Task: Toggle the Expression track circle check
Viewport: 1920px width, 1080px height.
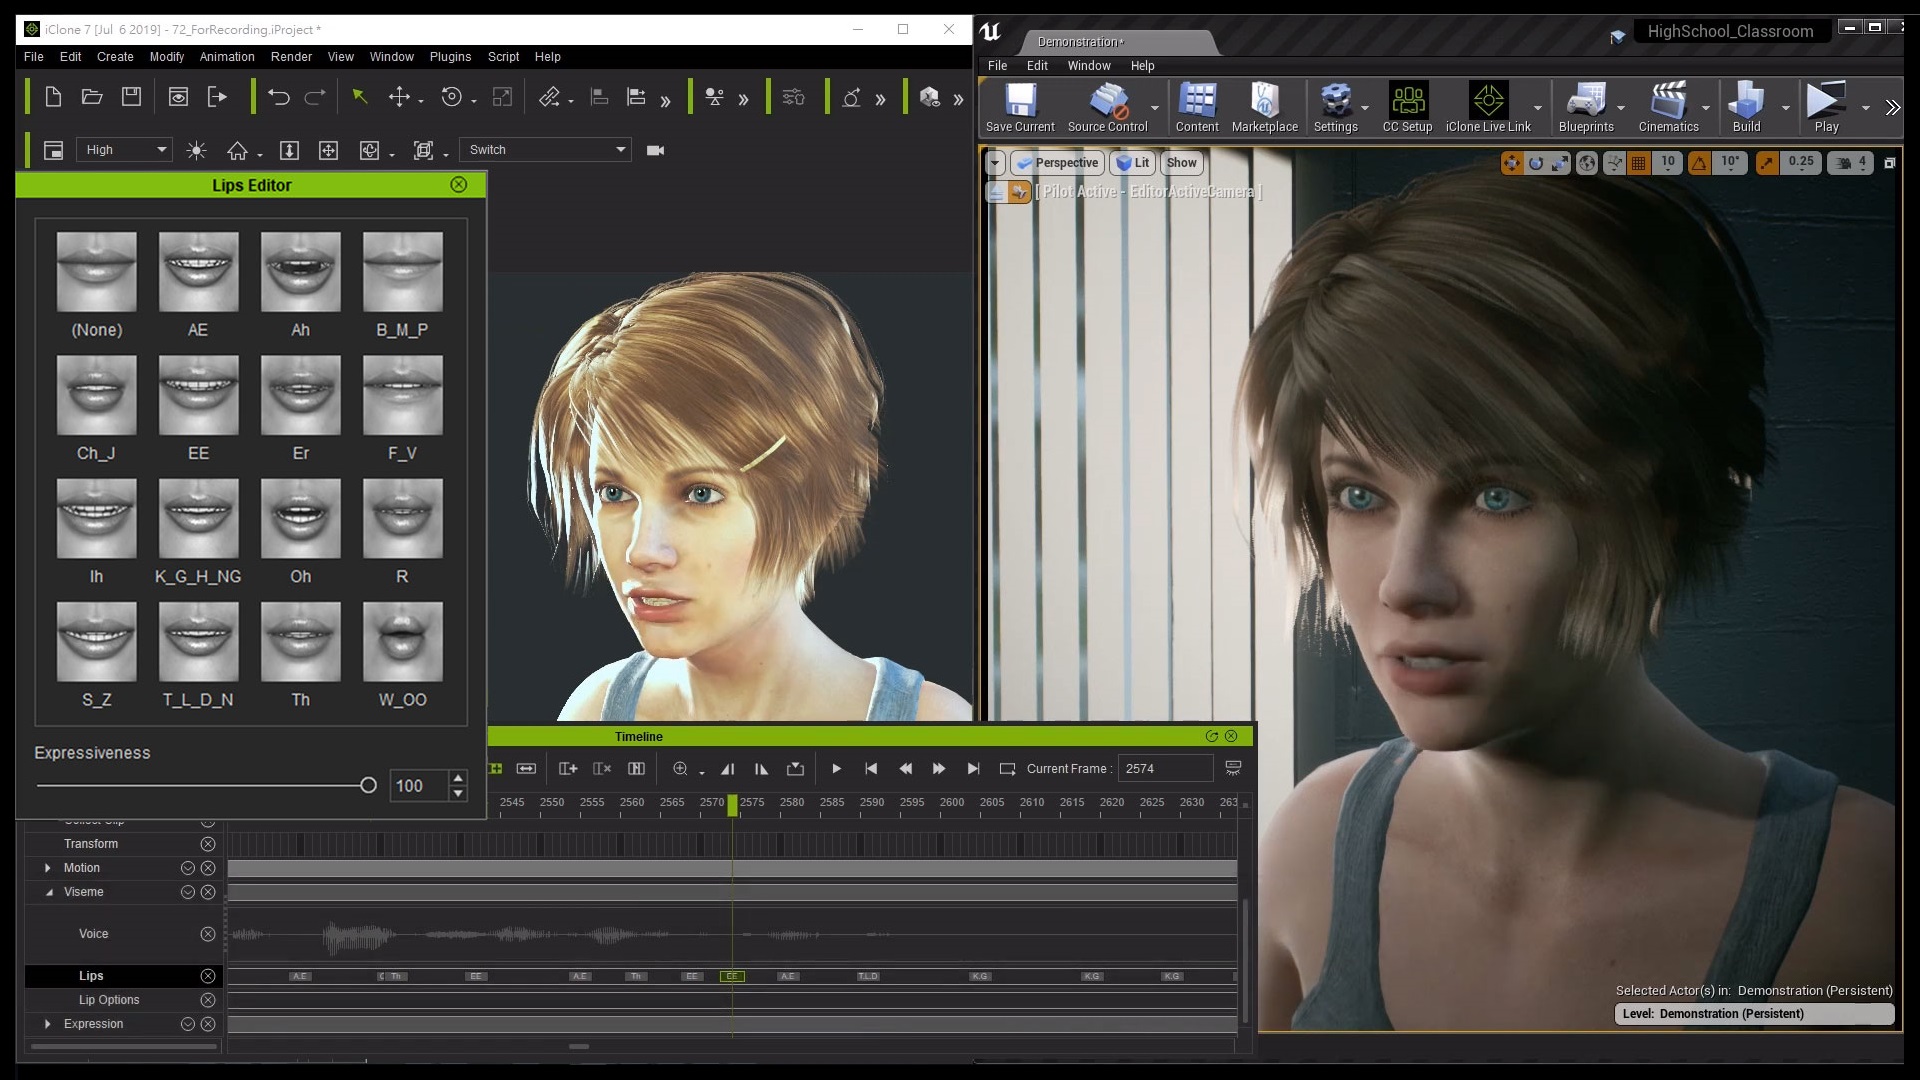Action: click(x=187, y=1024)
